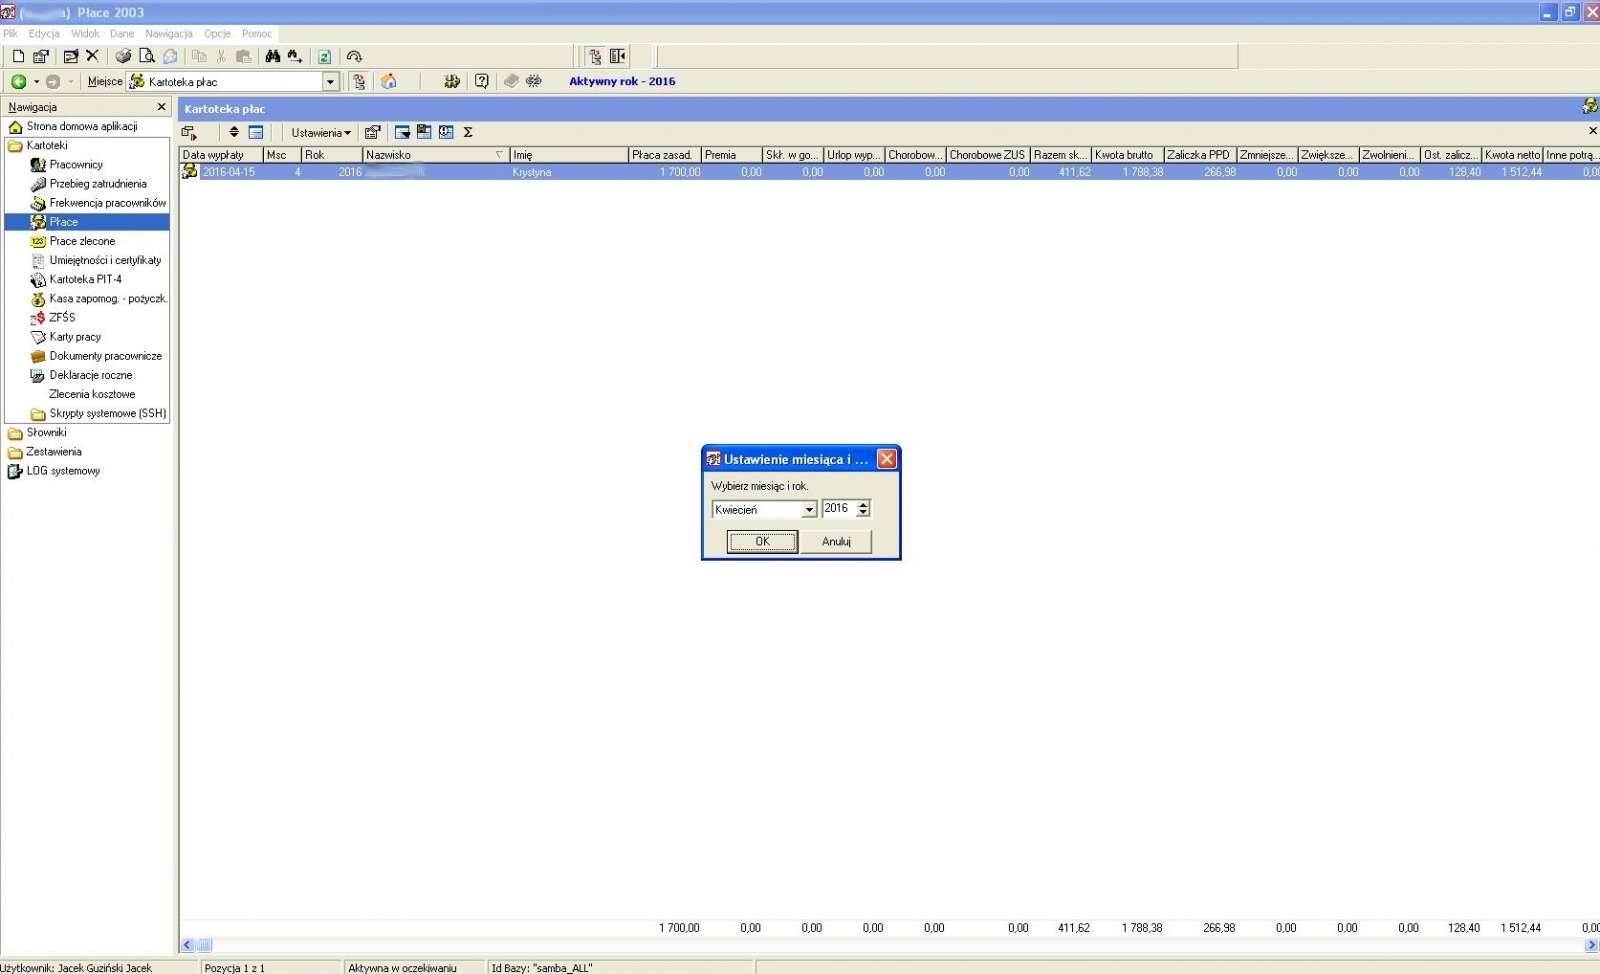Open the Pomoc menu
The image size is (1600, 974).
pos(257,34)
